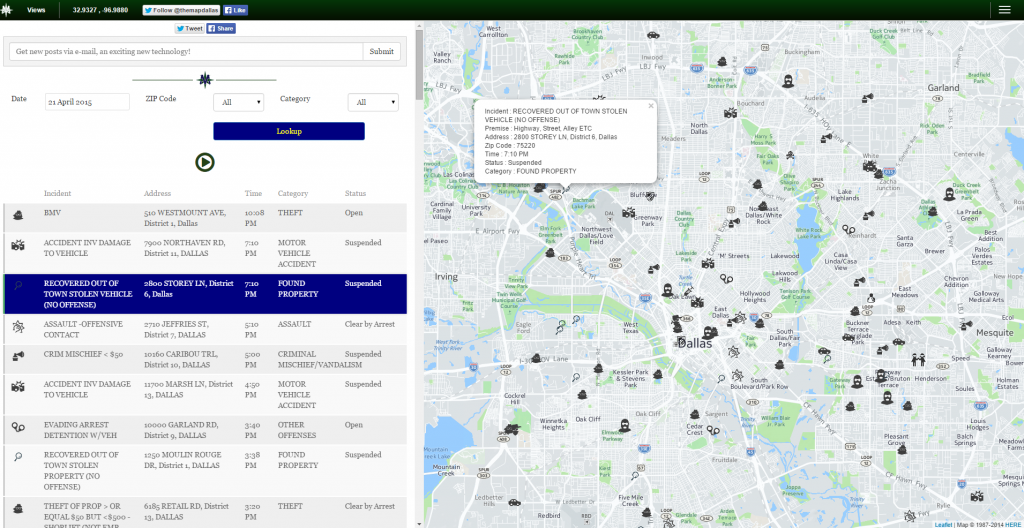
Task: Click the Tweet button
Action: (189, 29)
